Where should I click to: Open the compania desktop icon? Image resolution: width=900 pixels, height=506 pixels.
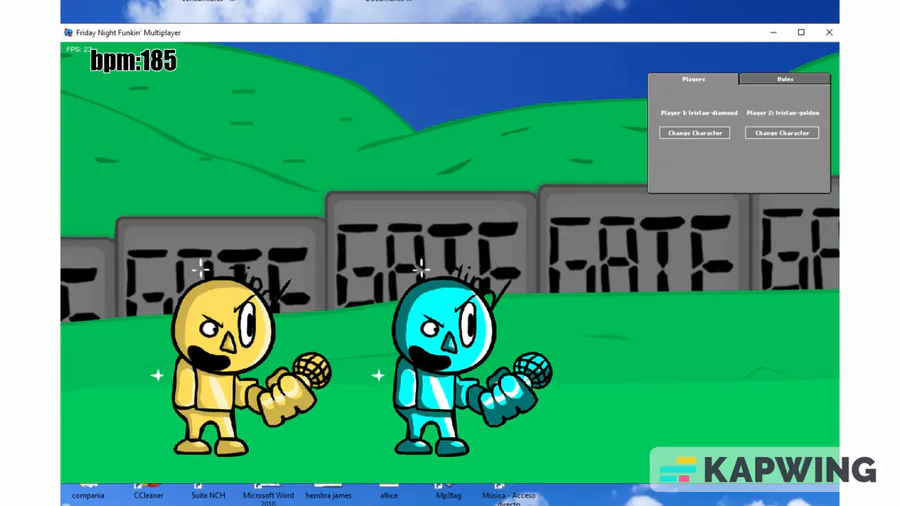coord(88,492)
